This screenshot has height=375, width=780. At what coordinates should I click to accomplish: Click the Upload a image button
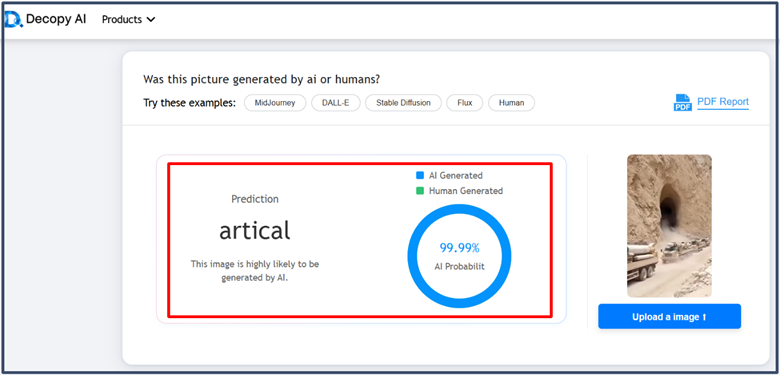(x=670, y=316)
